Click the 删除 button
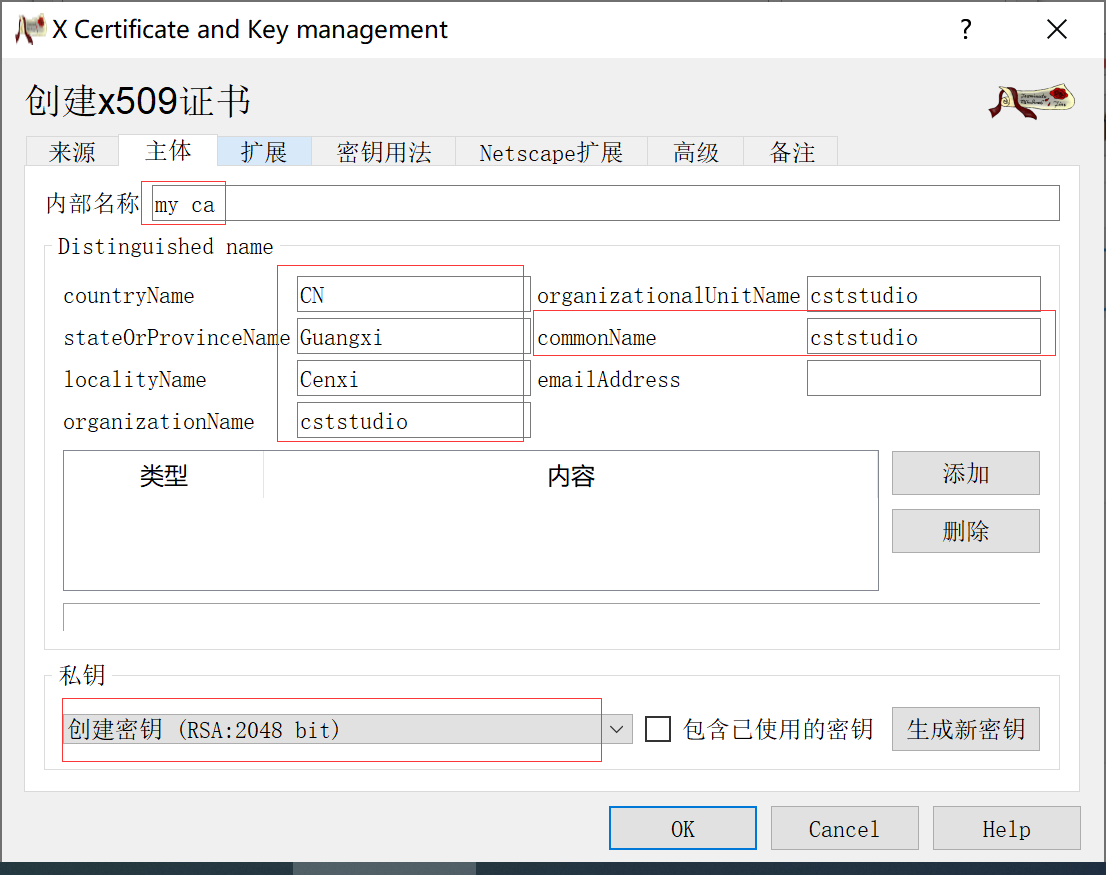 [x=966, y=531]
